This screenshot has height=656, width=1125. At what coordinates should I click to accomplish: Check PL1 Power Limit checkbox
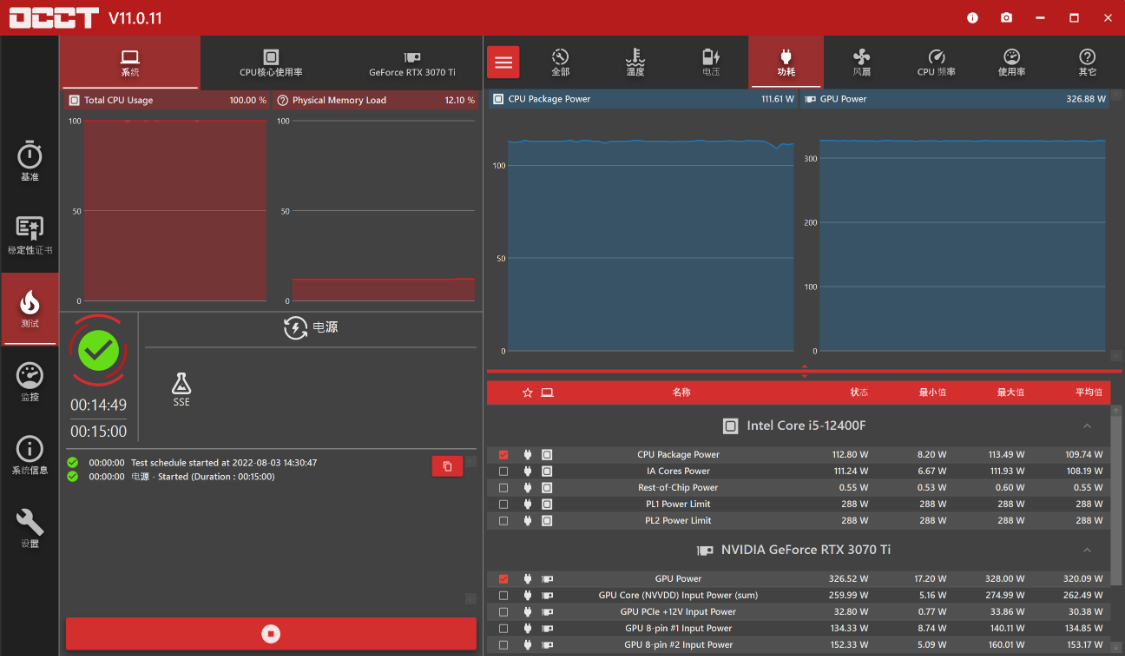504,504
